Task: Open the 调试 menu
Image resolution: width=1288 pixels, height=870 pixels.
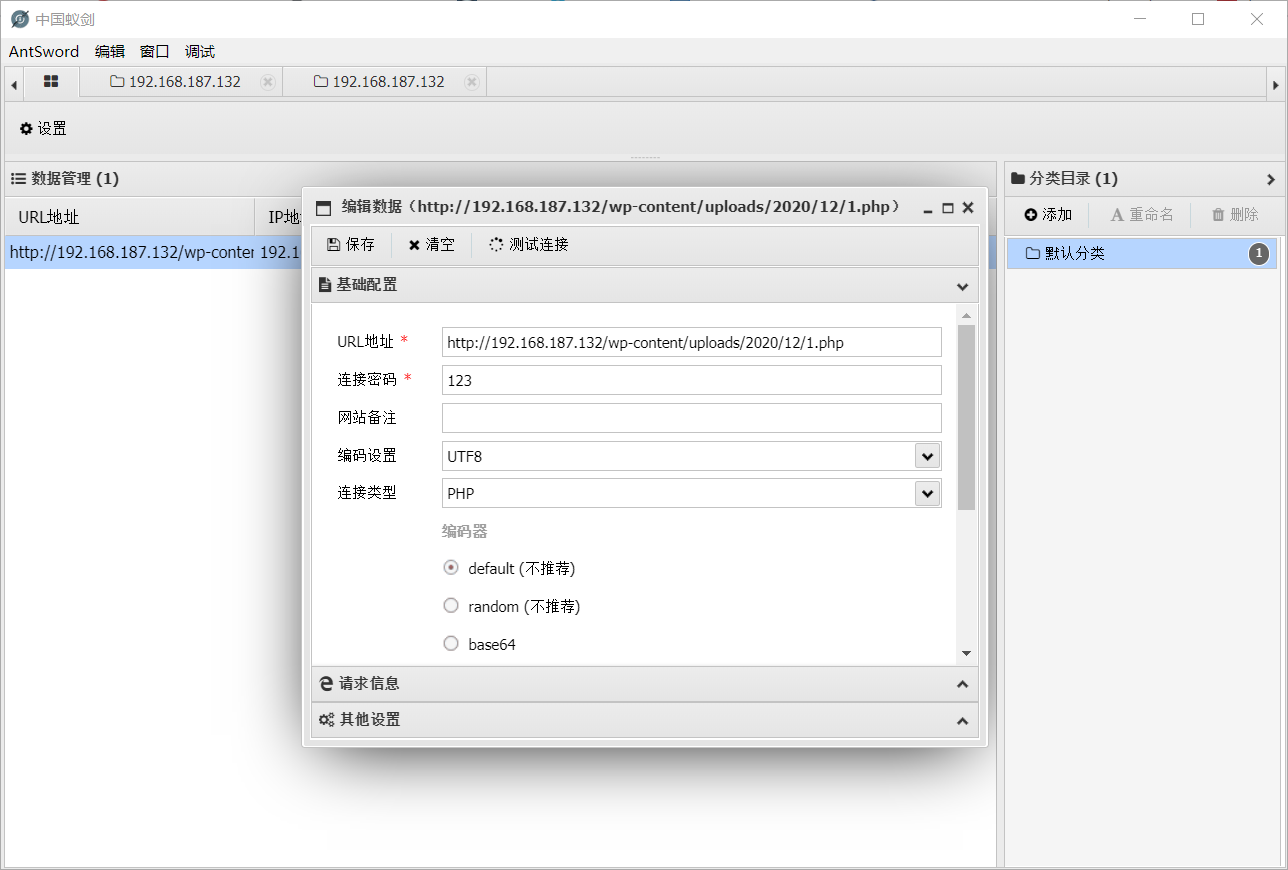Action: (x=200, y=52)
